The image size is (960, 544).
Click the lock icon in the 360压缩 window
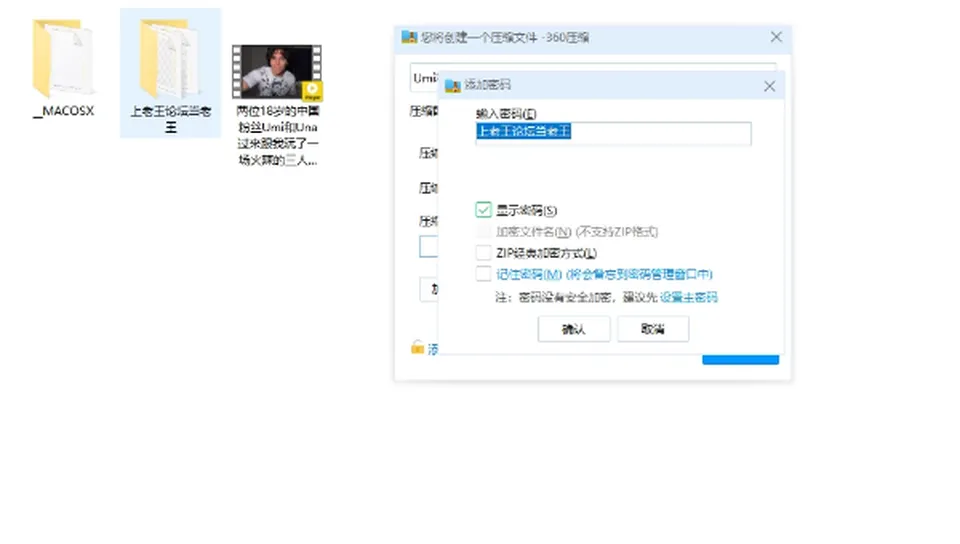click(x=417, y=348)
